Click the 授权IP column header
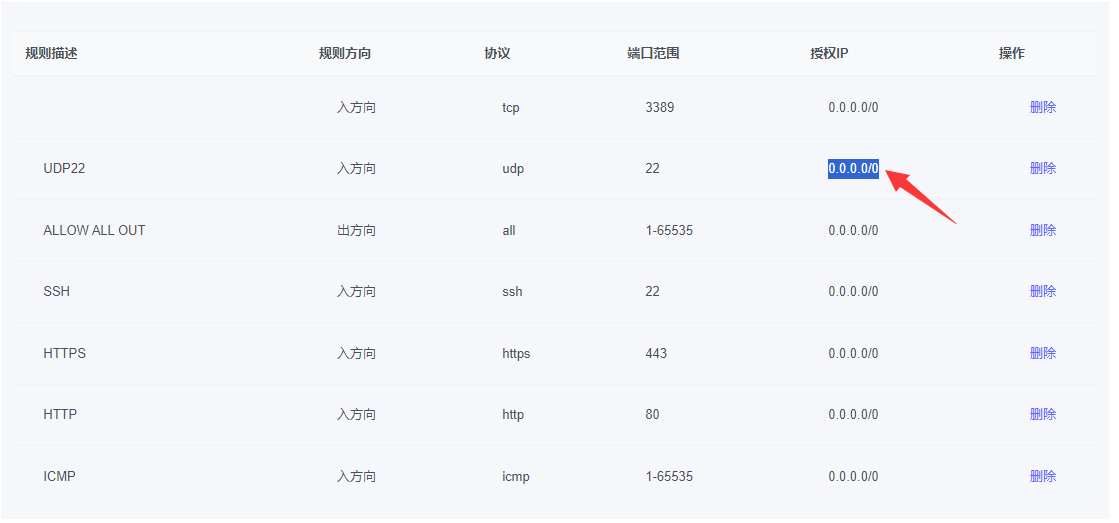Image resolution: width=1119 pixels, height=523 pixels. 829,53
